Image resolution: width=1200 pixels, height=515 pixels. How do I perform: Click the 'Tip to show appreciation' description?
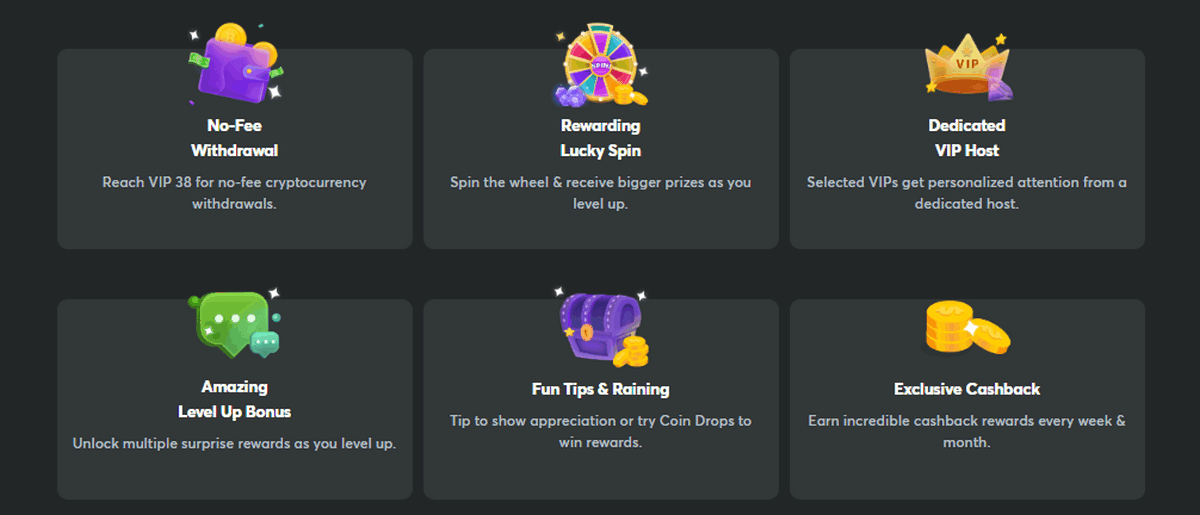point(600,431)
